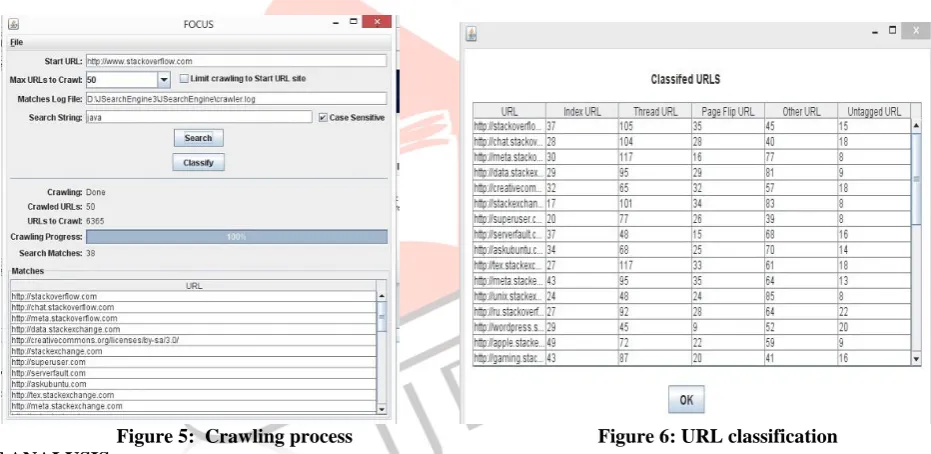The image size is (931, 454).
Task: Select the creativecommons.org licenses match row
Action: pyautogui.click(x=193, y=341)
